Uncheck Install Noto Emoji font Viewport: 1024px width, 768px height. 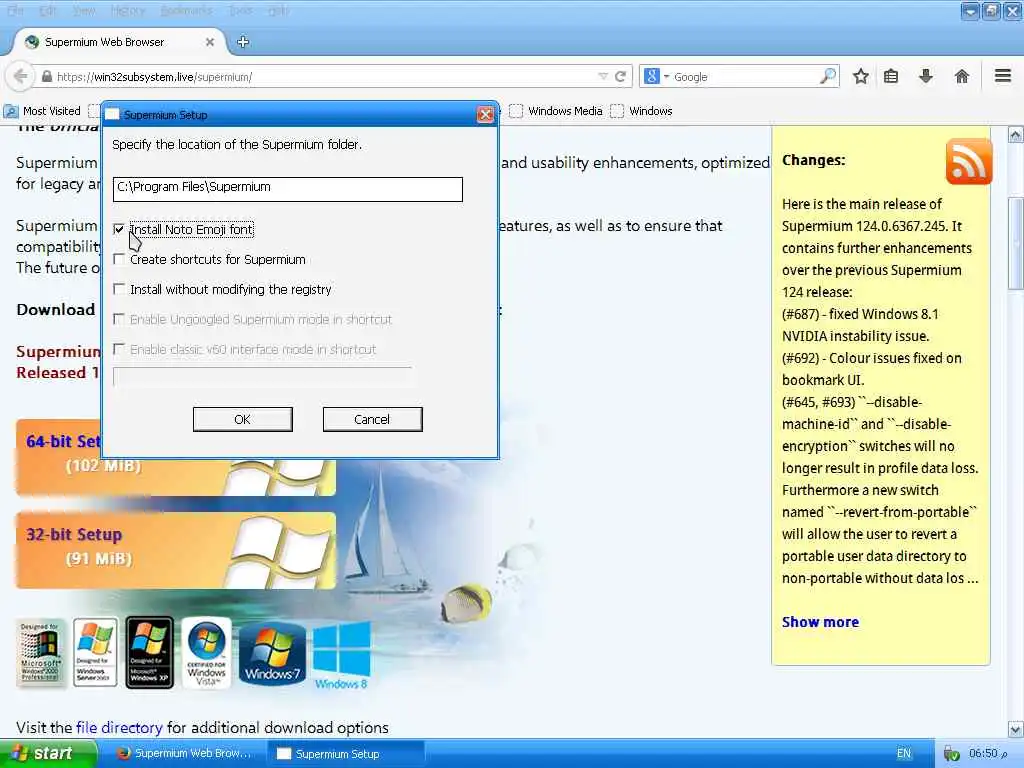[119, 229]
